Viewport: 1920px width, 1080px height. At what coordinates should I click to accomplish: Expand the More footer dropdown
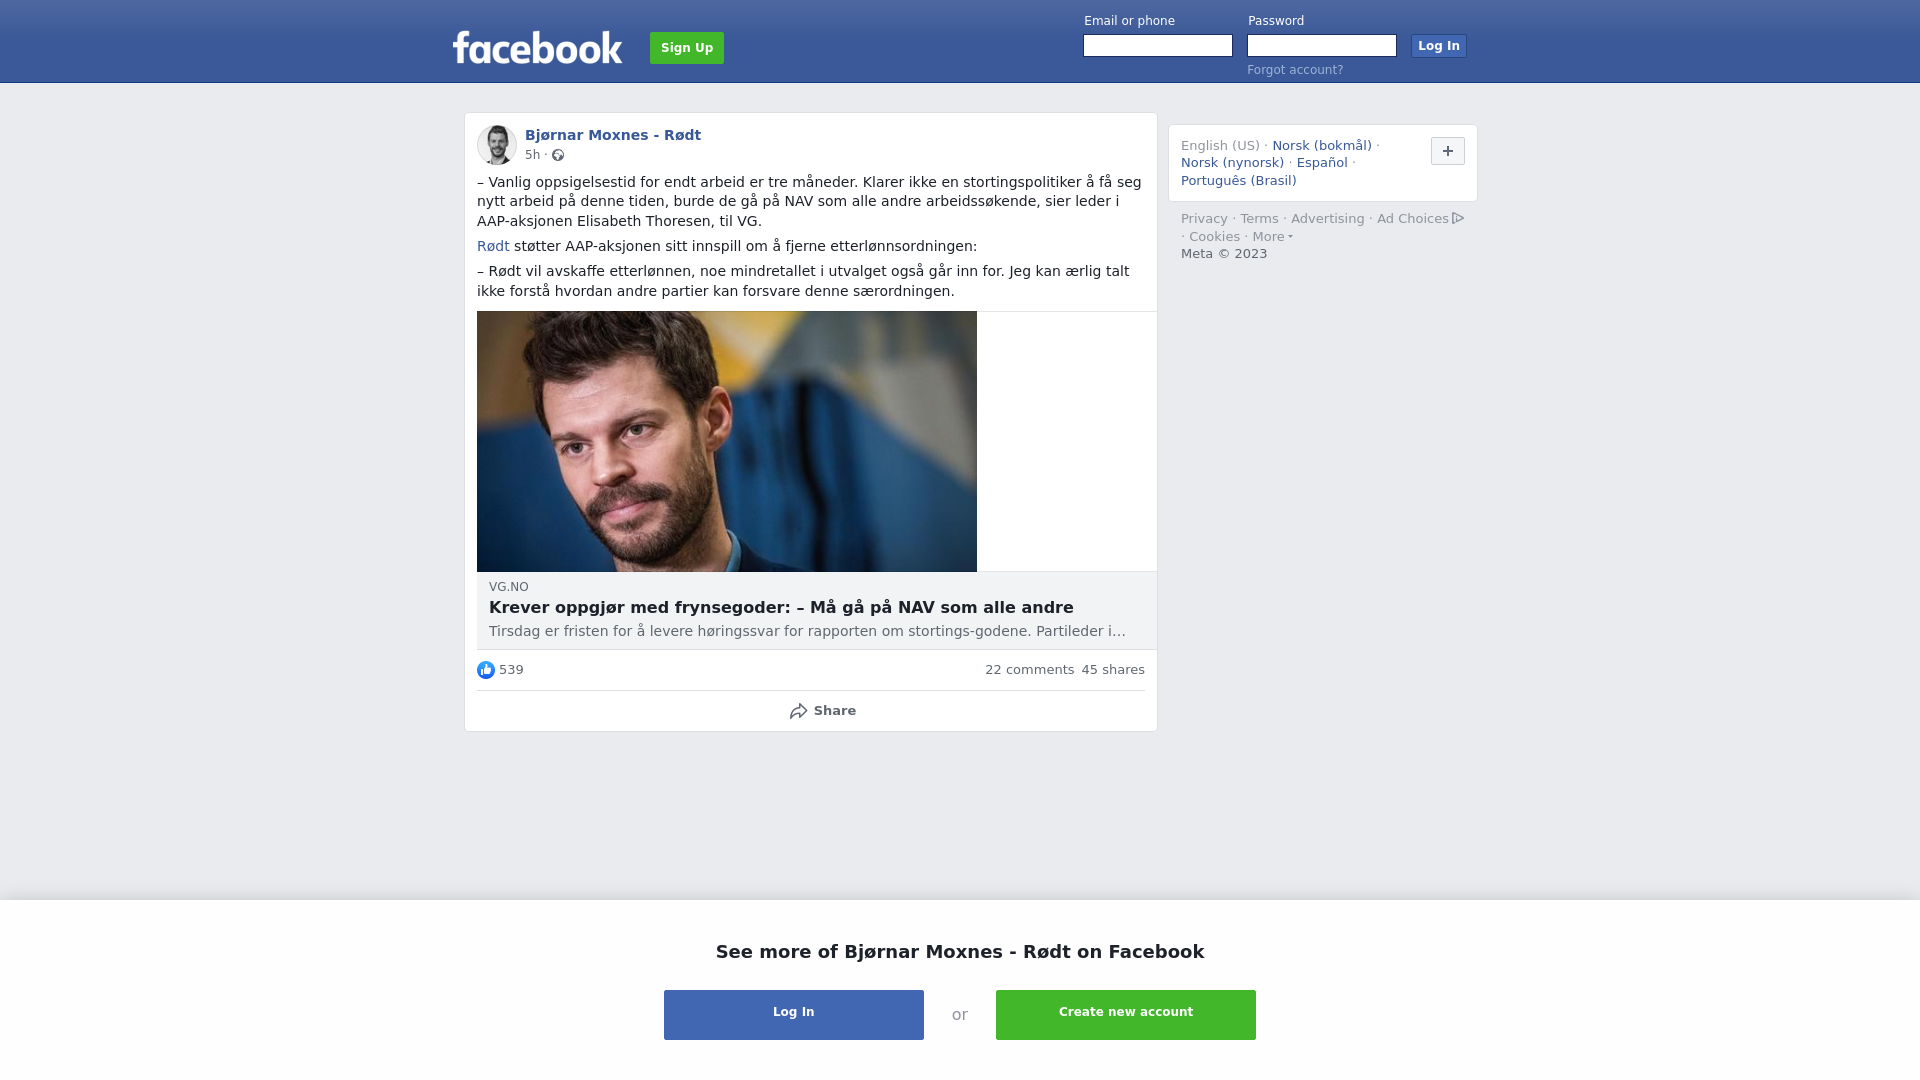point(1272,237)
